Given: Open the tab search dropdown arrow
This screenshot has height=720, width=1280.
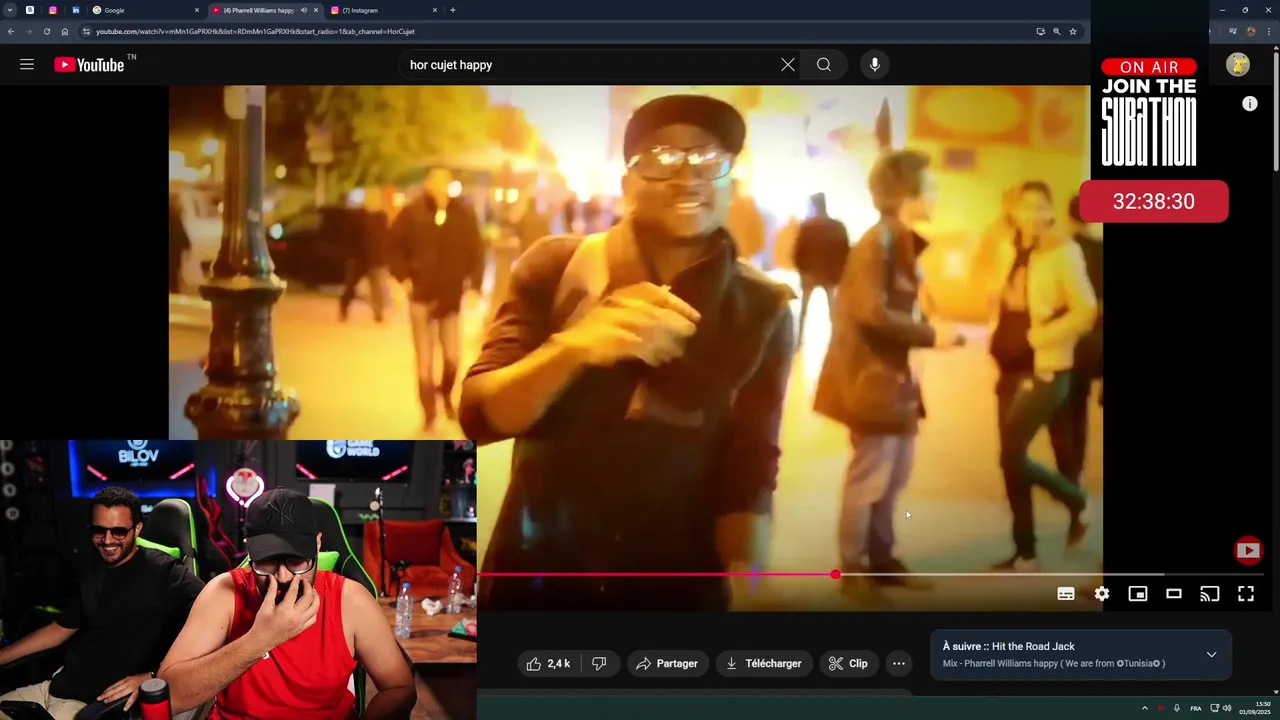Looking at the screenshot, I should 10,10.
